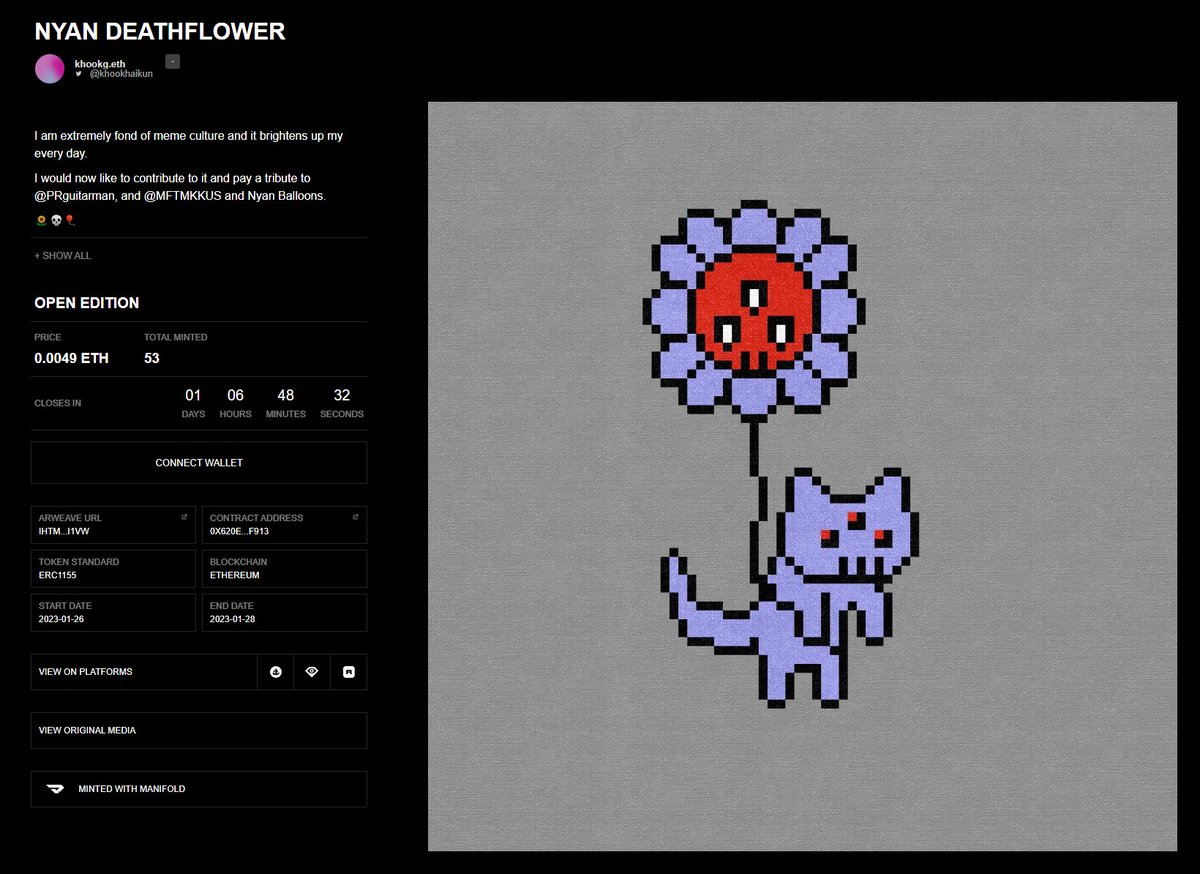
Task: Click the Twitter bird icon
Action: pyautogui.click(x=79, y=74)
